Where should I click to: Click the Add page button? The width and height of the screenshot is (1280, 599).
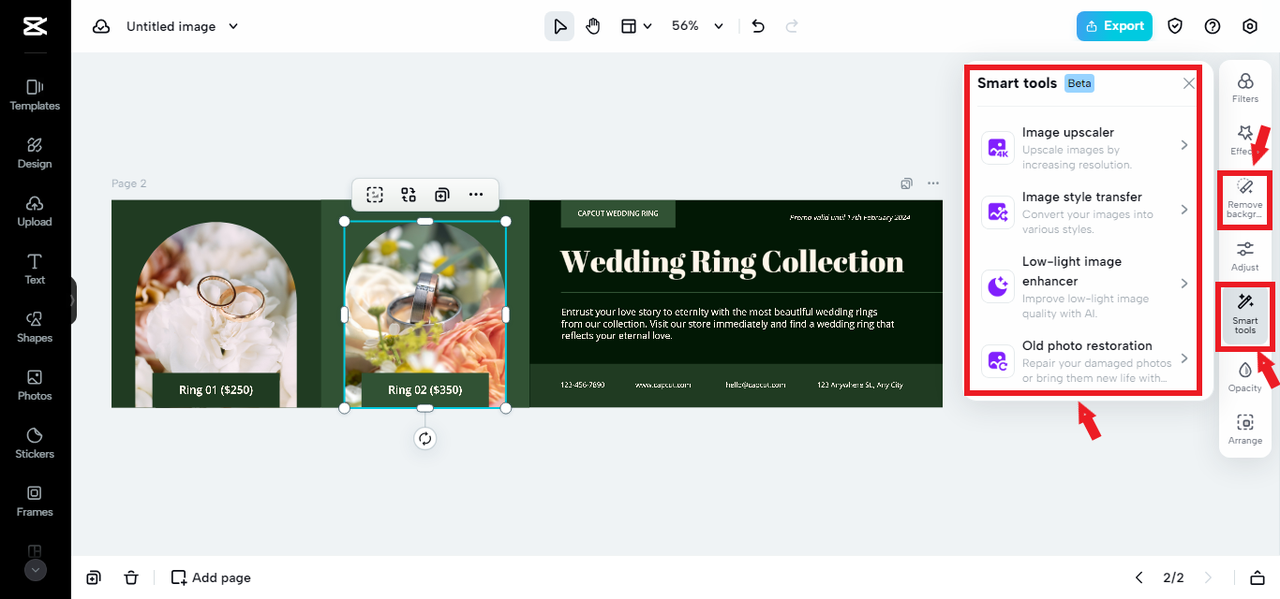pyautogui.click(x=211, y=578)
